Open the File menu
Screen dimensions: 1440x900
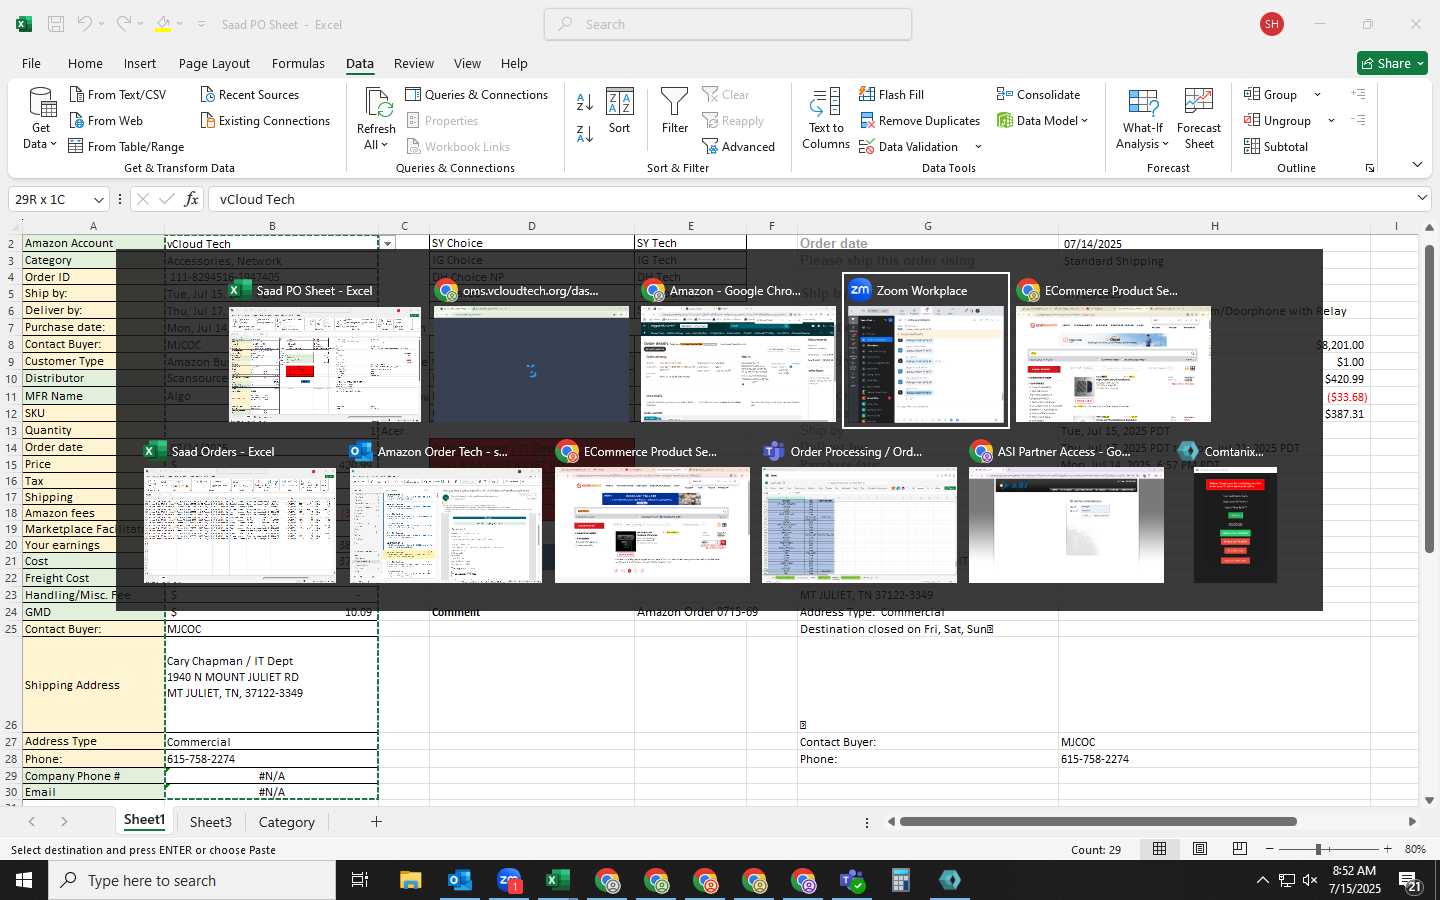pyautogui.click(x=31, y=63)
